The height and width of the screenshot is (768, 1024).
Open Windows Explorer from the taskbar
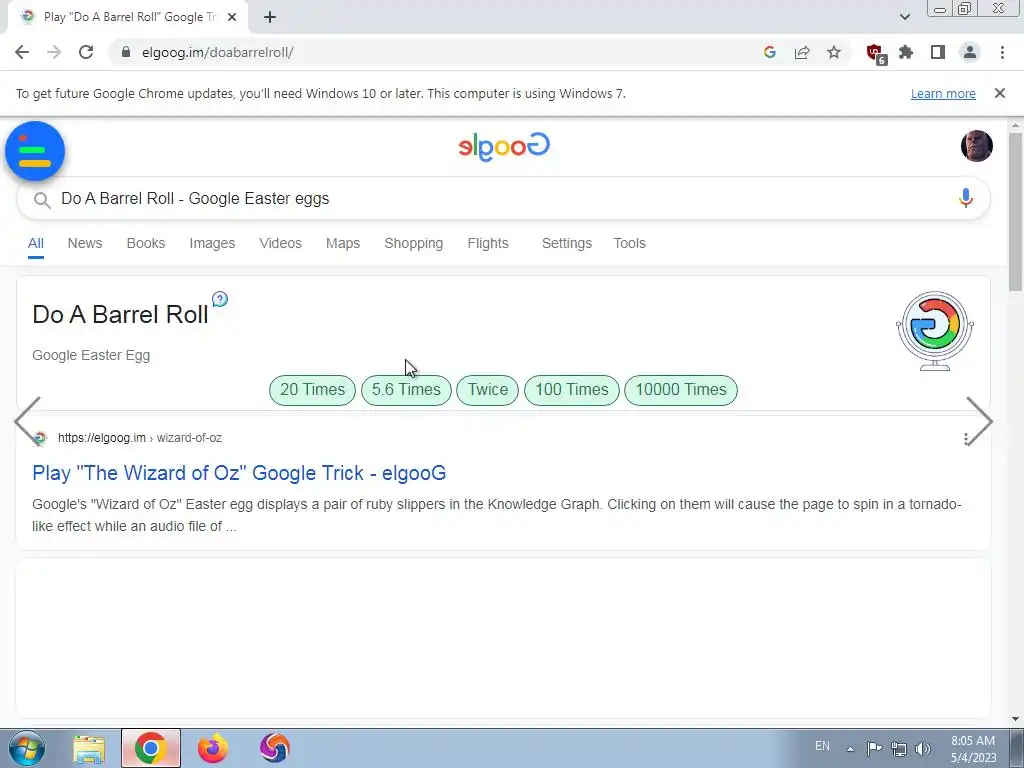[x=89, y=748]
